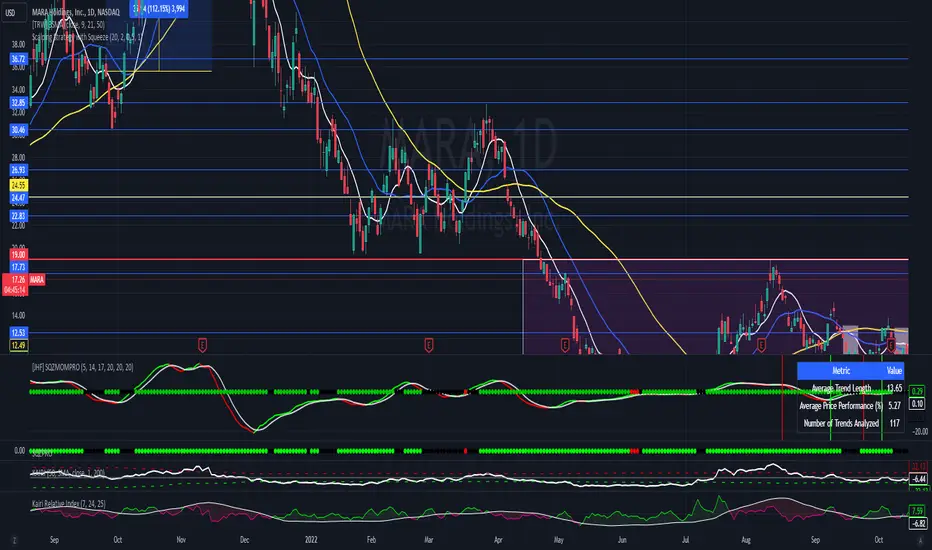This screenshot has width=932, height=550.
Task: Click the 117 table value
Action: (x=894, y=423)
